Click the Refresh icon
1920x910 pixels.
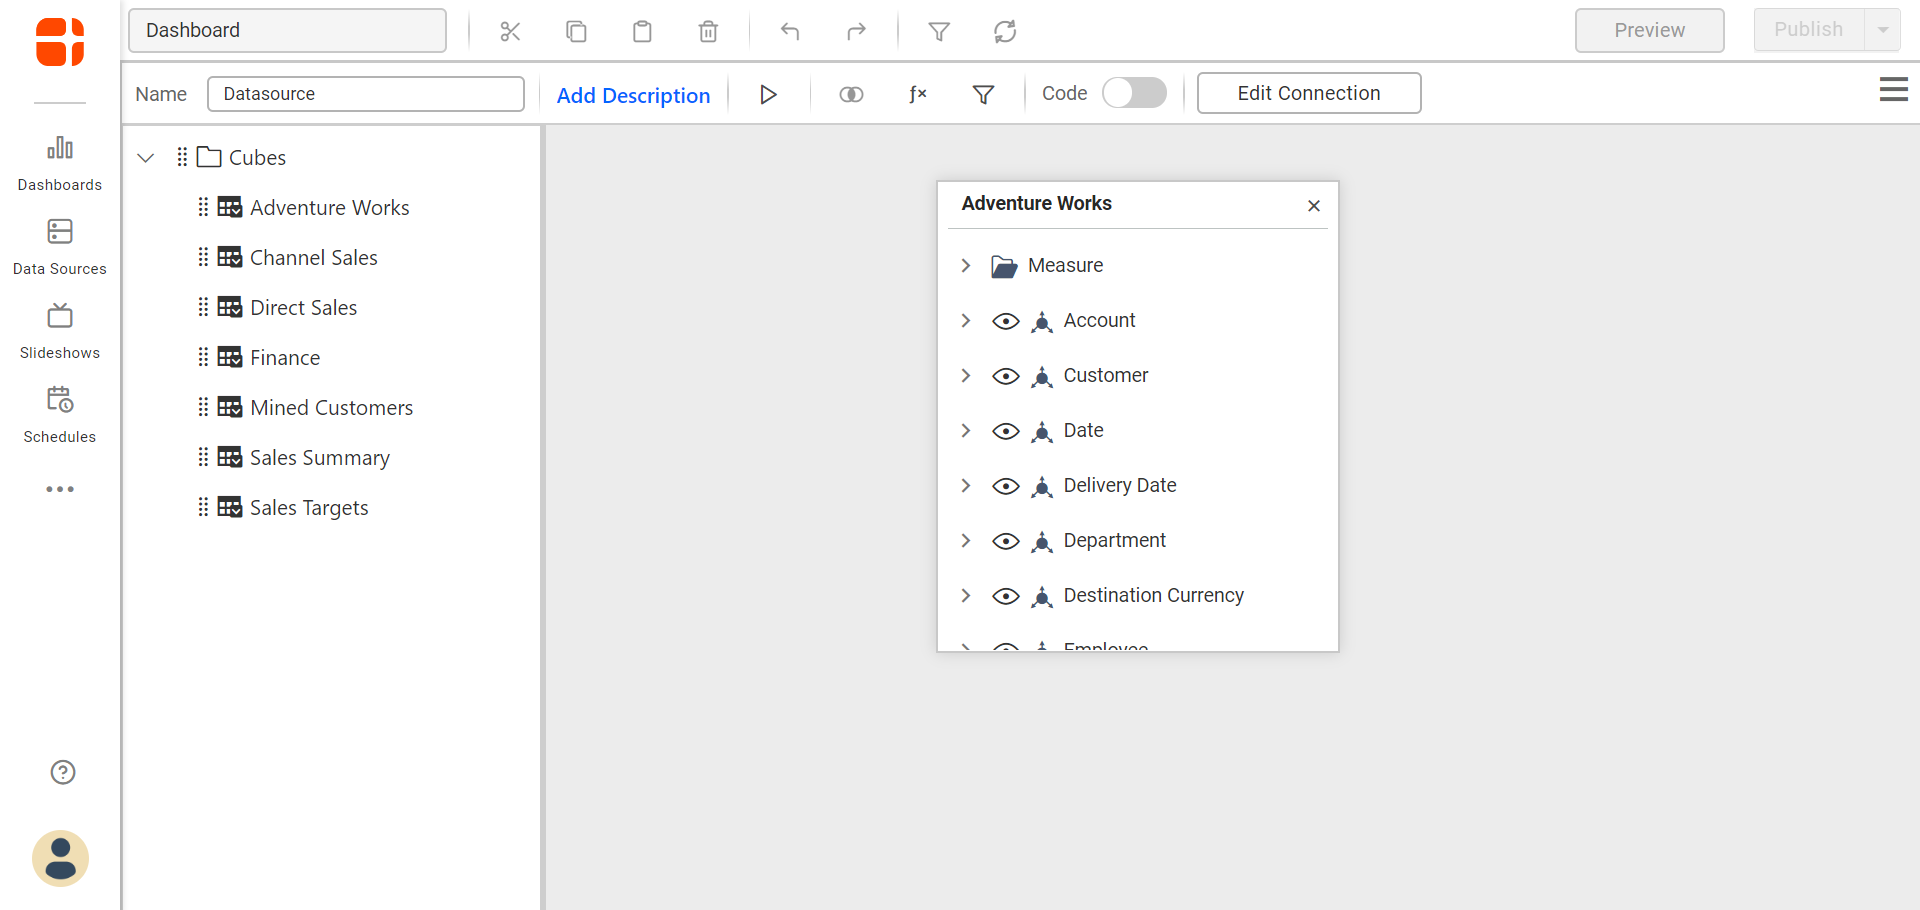pyautogui.click(x=1005, y=32)
